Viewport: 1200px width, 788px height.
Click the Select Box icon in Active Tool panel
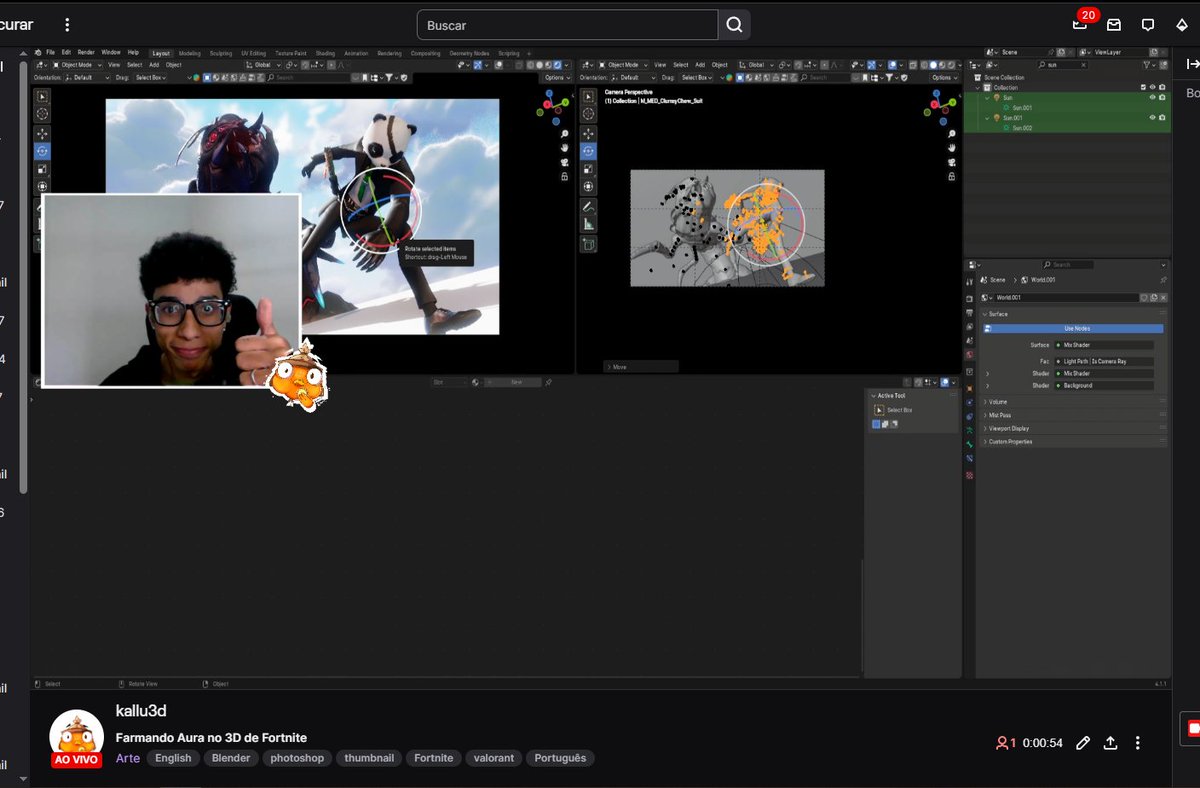tap(879, 410)
